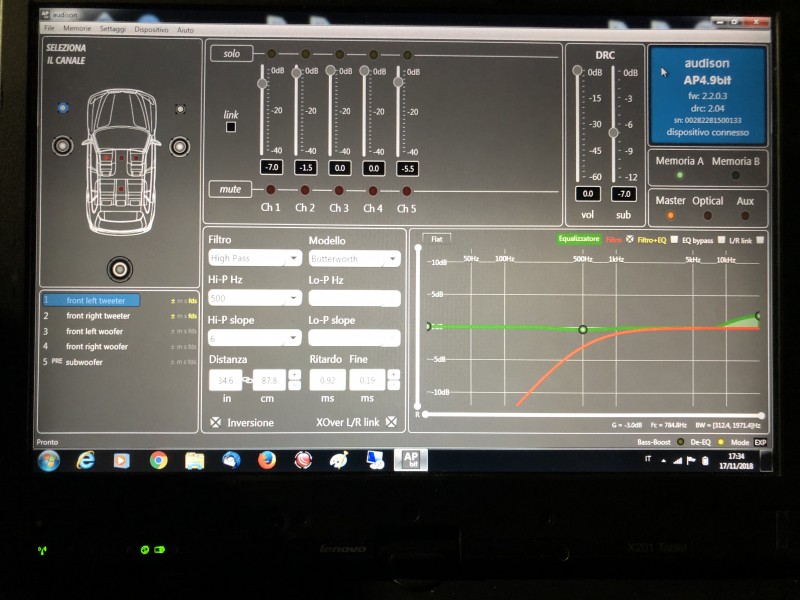Image resolution: width=800 pixels, height=600 pixels.
Task: Toggle the XOver L/R link checkbox
Action: (x=391, y=422)
